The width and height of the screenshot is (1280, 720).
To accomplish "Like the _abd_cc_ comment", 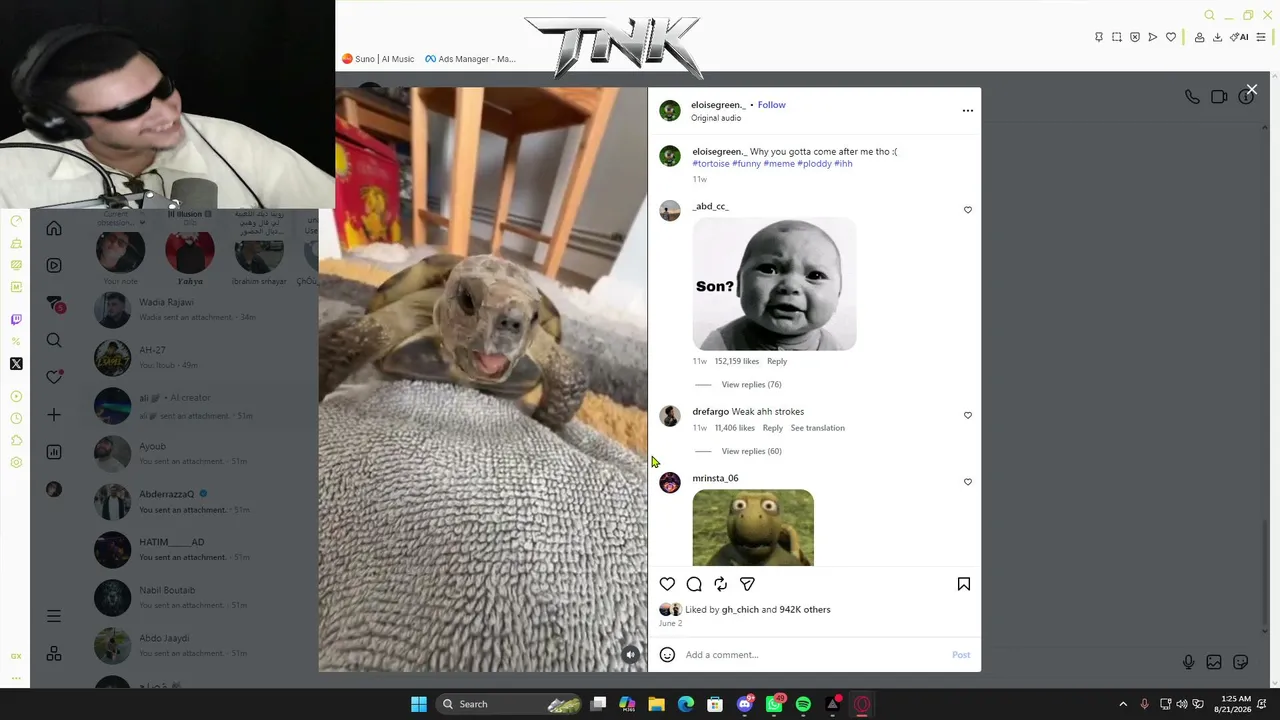I will tap(967, 210).
